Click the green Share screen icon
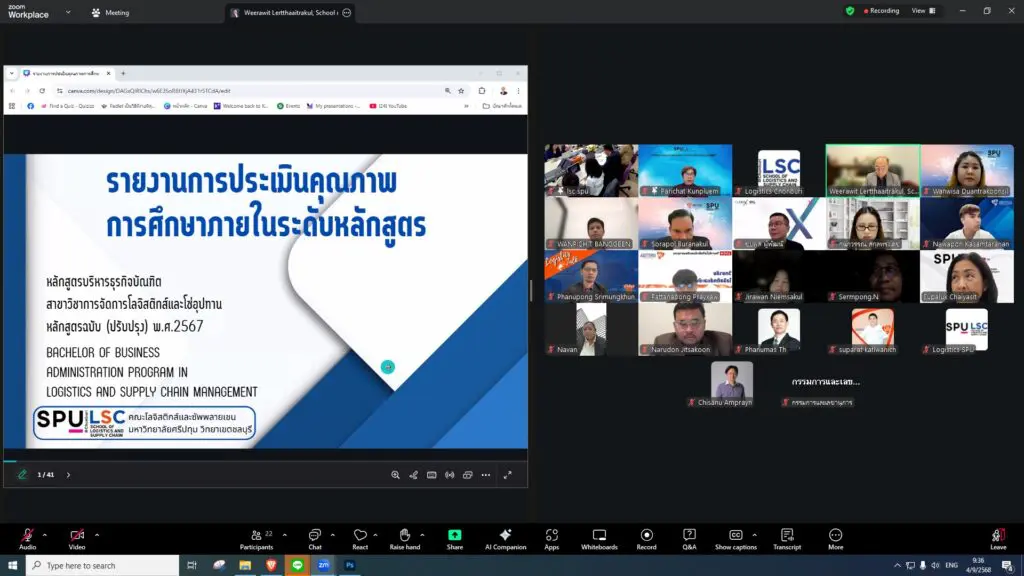The image size is (1024, 576). (x=455, y=536)
